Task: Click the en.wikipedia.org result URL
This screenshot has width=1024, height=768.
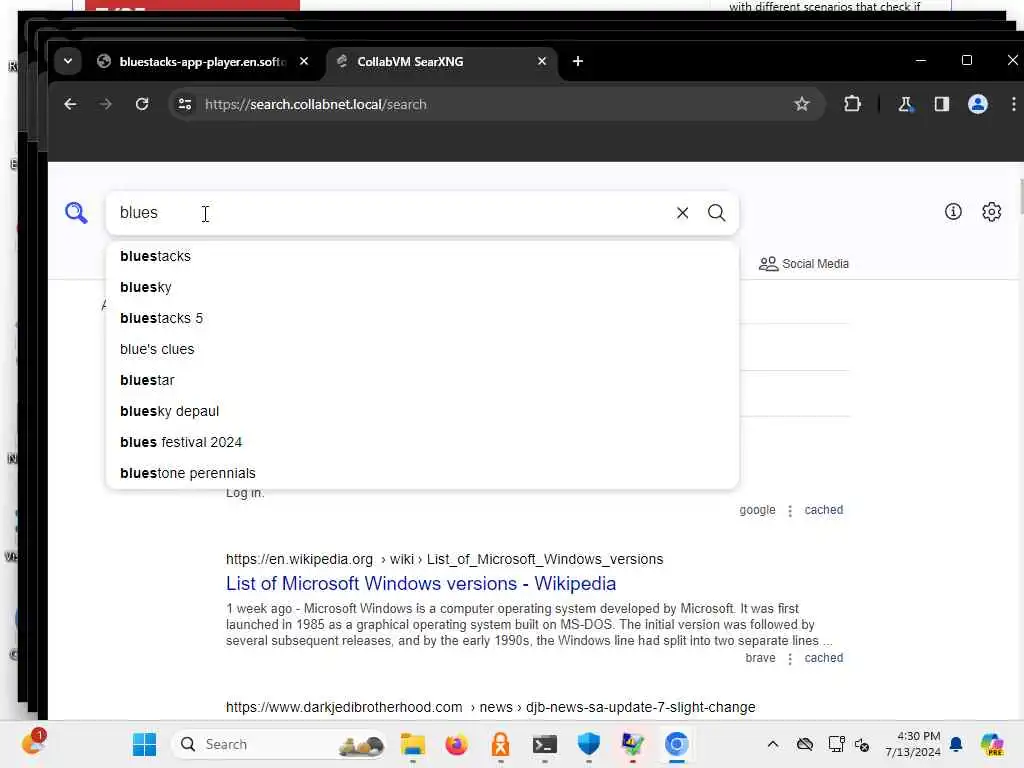Action: coord(444,560)
